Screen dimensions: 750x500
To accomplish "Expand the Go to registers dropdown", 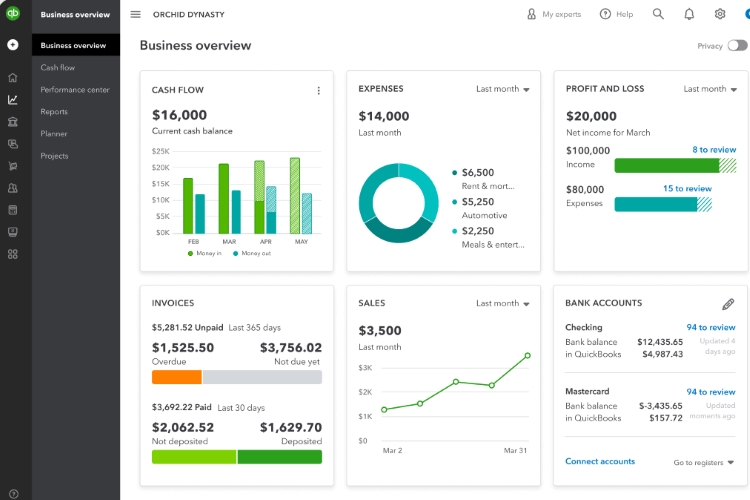I will coord(704,462).
